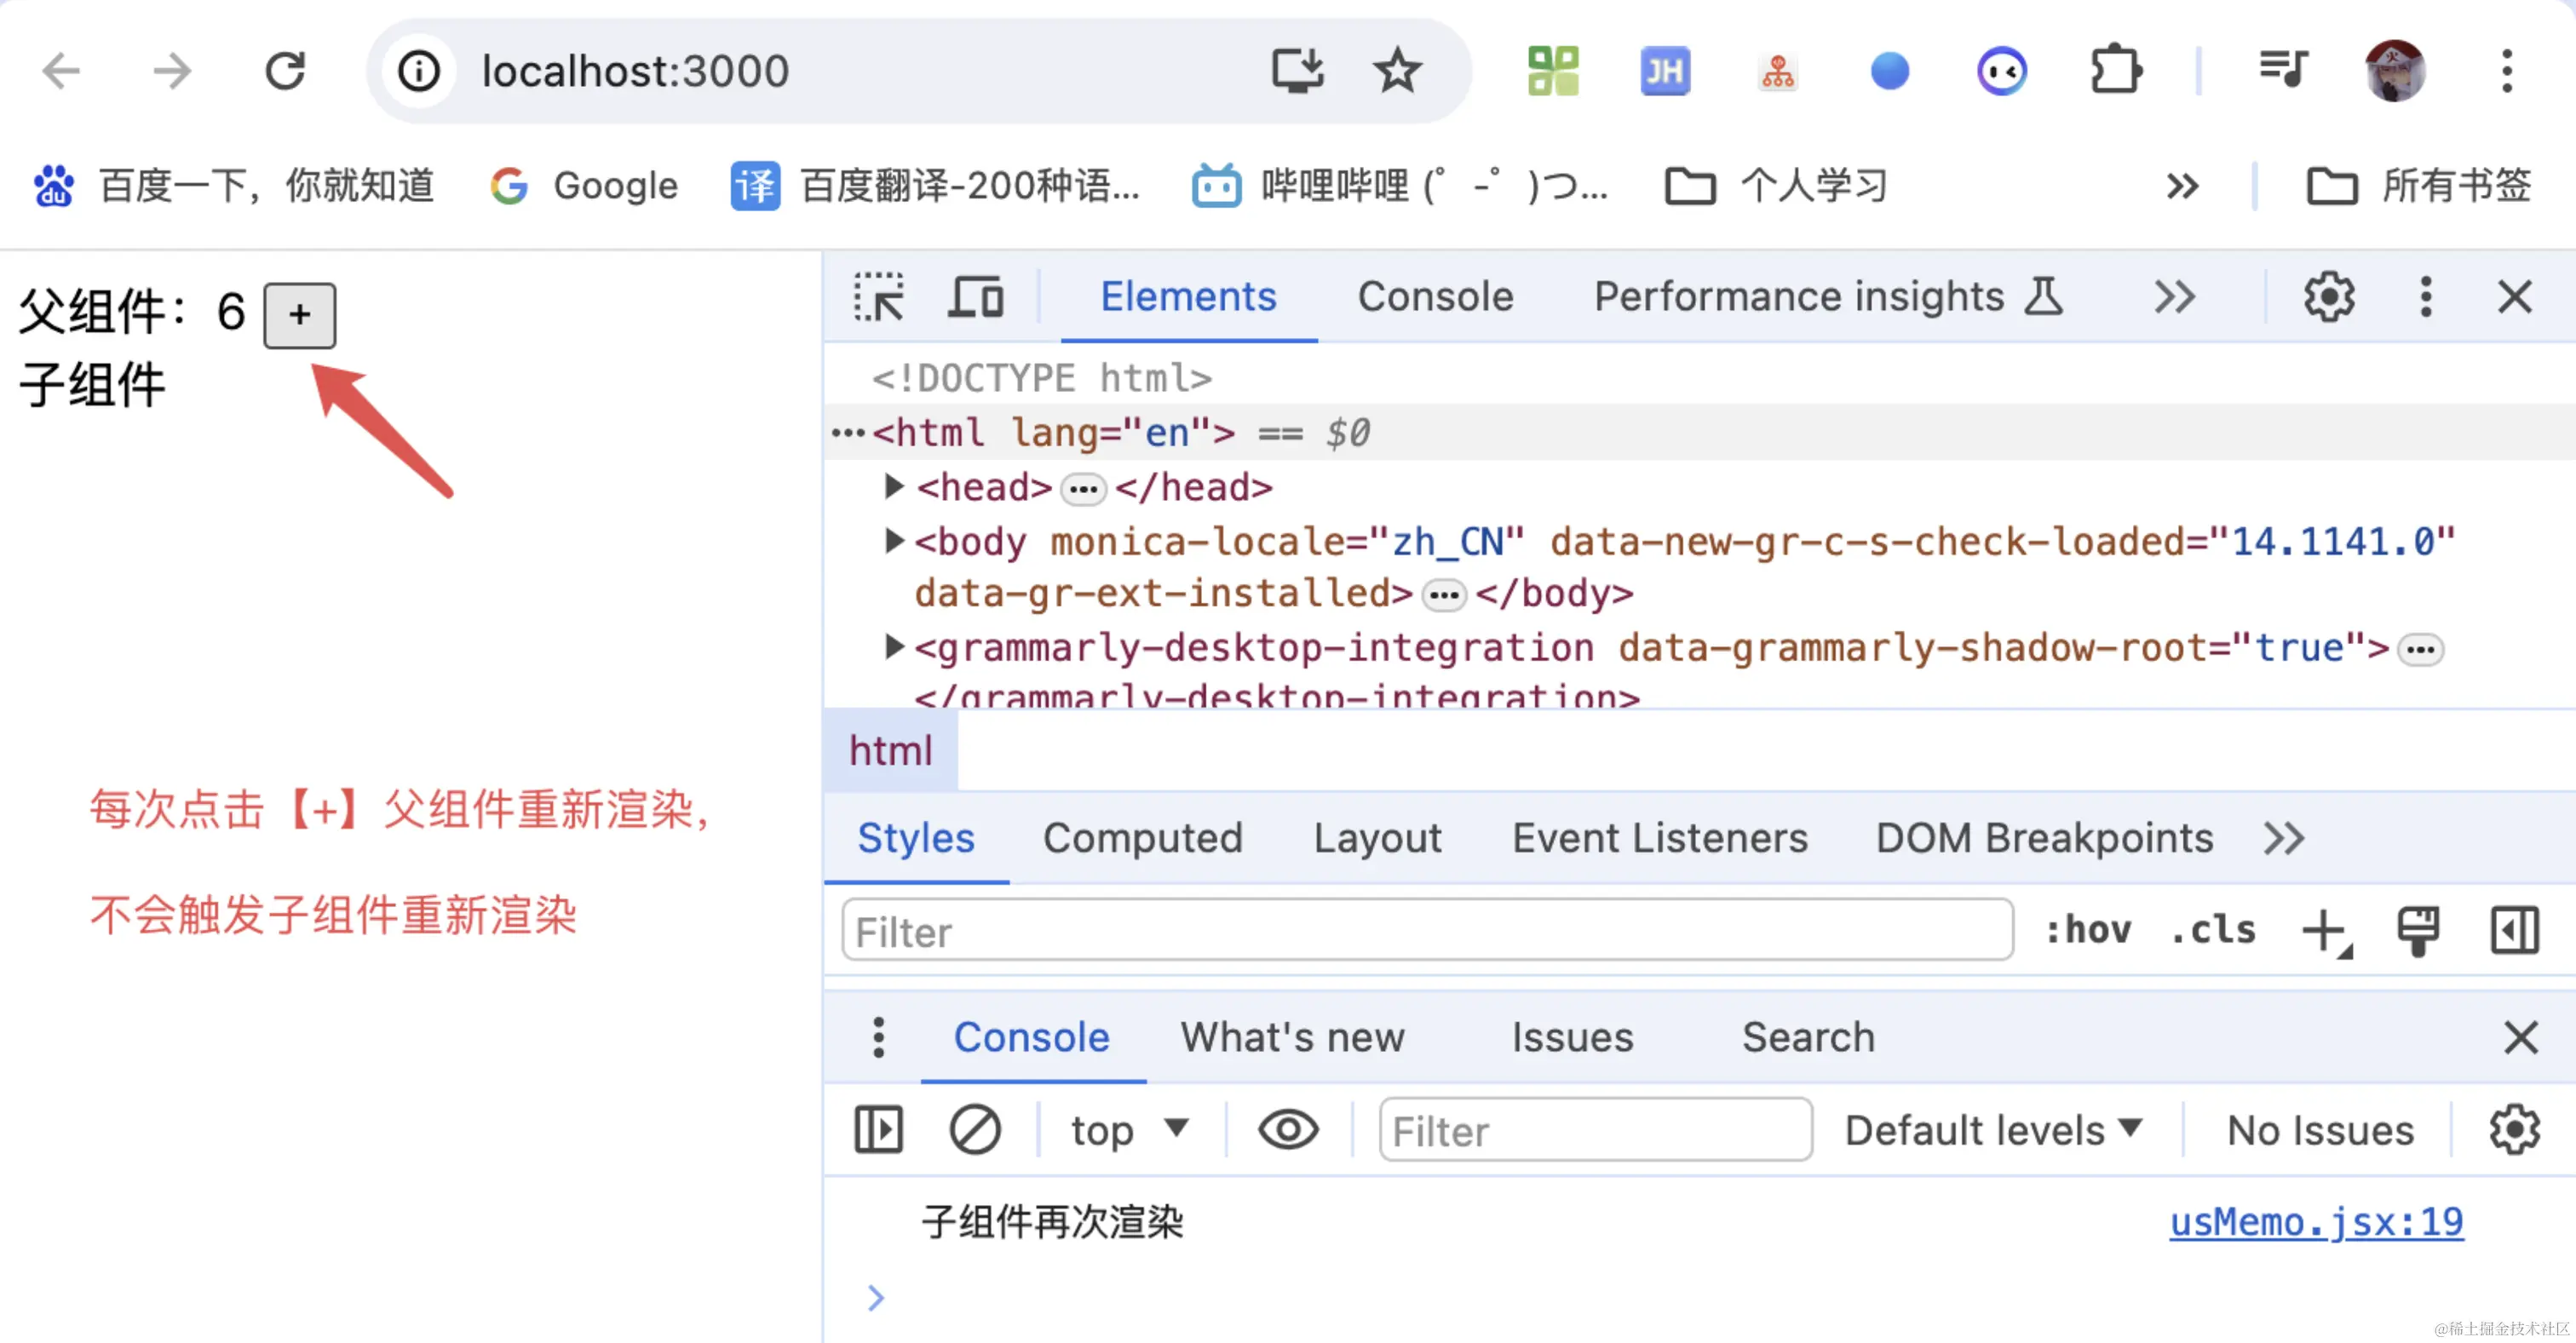
Task: Activate the inspect element picker icon
Action: coord(878,297)
